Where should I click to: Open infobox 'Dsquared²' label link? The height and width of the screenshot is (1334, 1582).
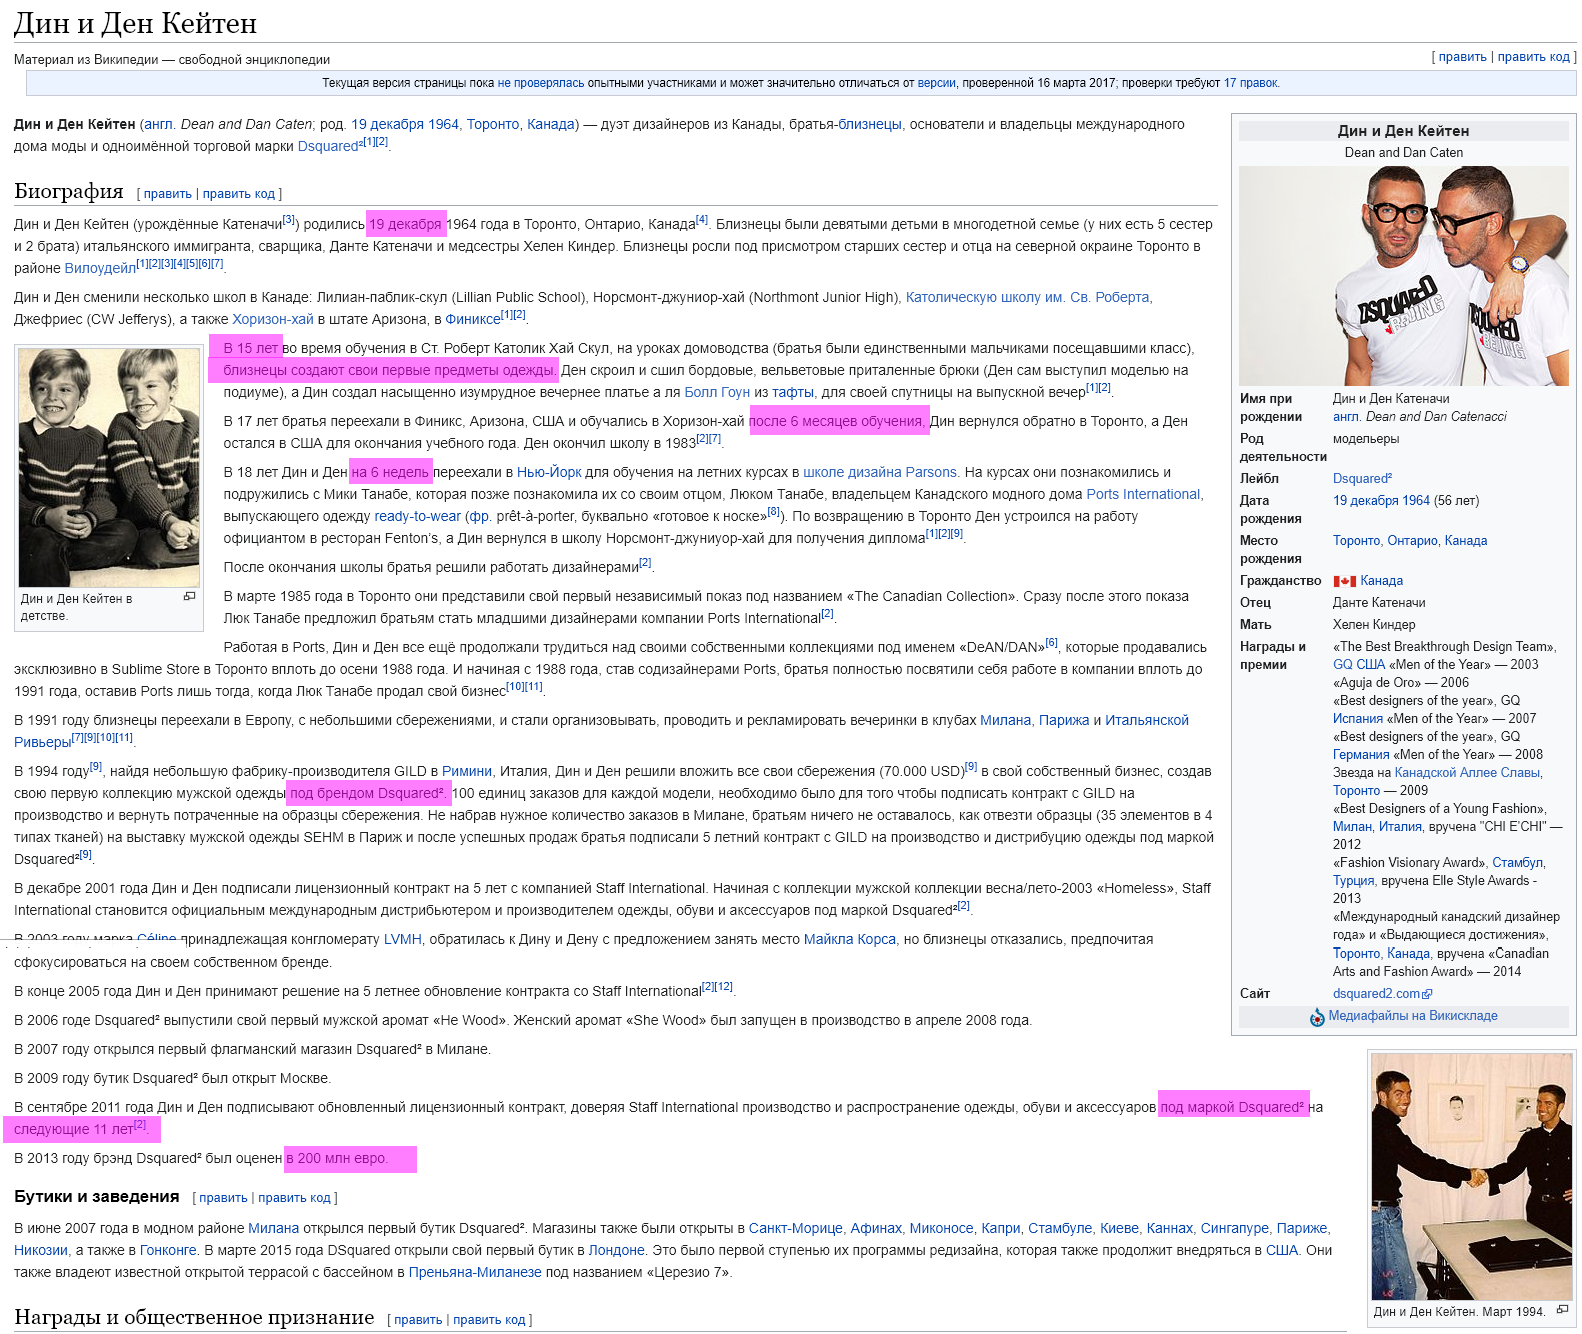(1362, 479)
